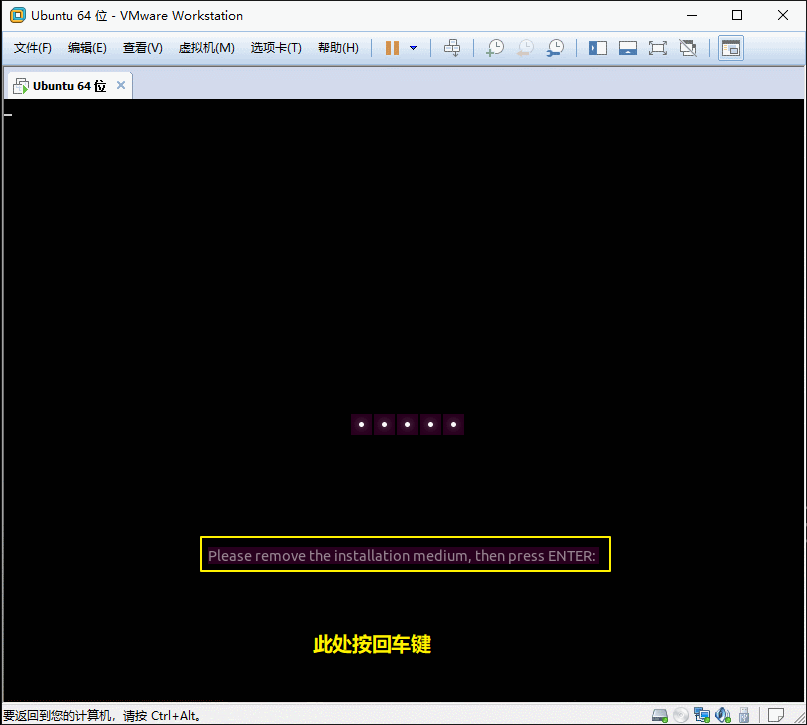Click the network adapter status icon
Image resolution: width=807 pixels, height=725 pixels.
(x=701, y=715)
